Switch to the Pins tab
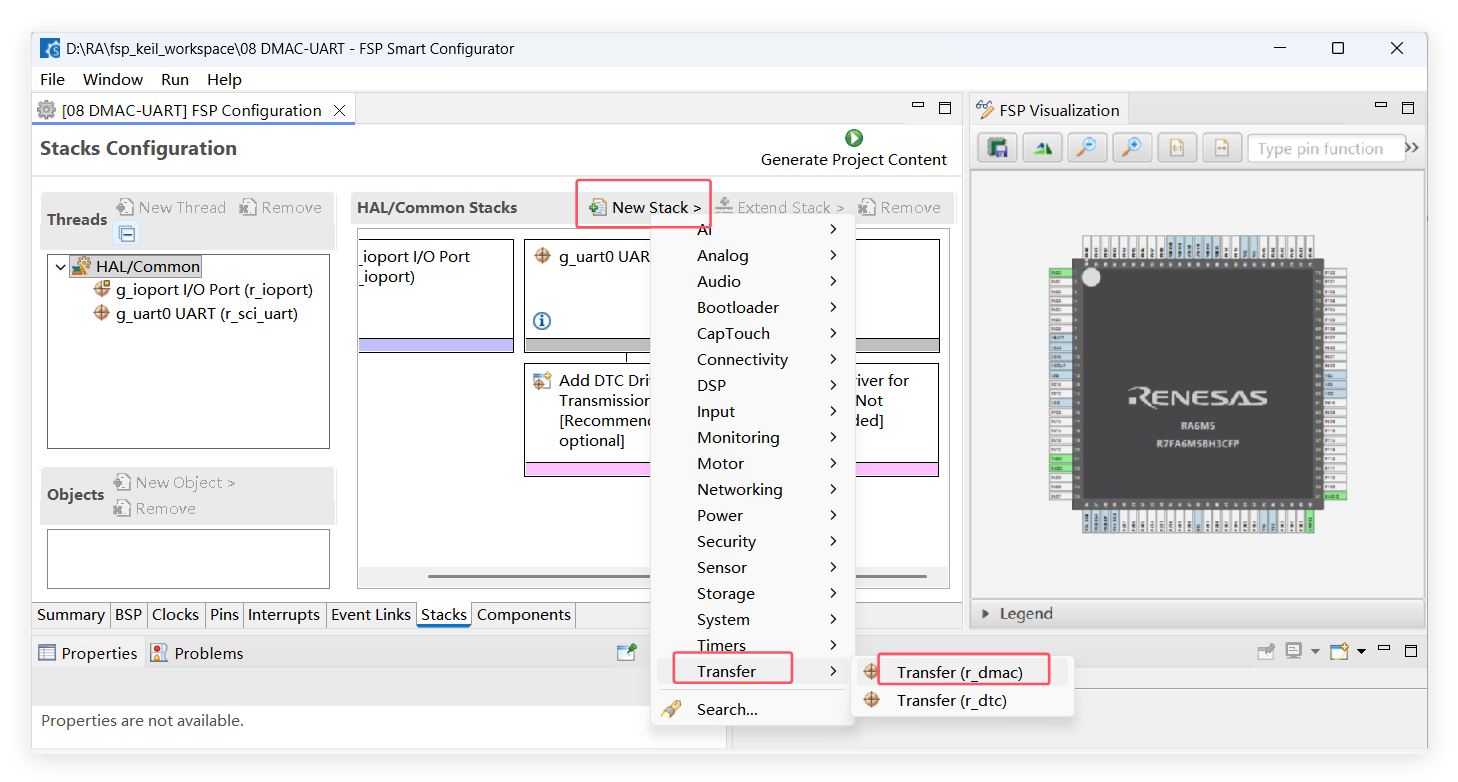Screen dimensions: 1458x782 [225, 614]
